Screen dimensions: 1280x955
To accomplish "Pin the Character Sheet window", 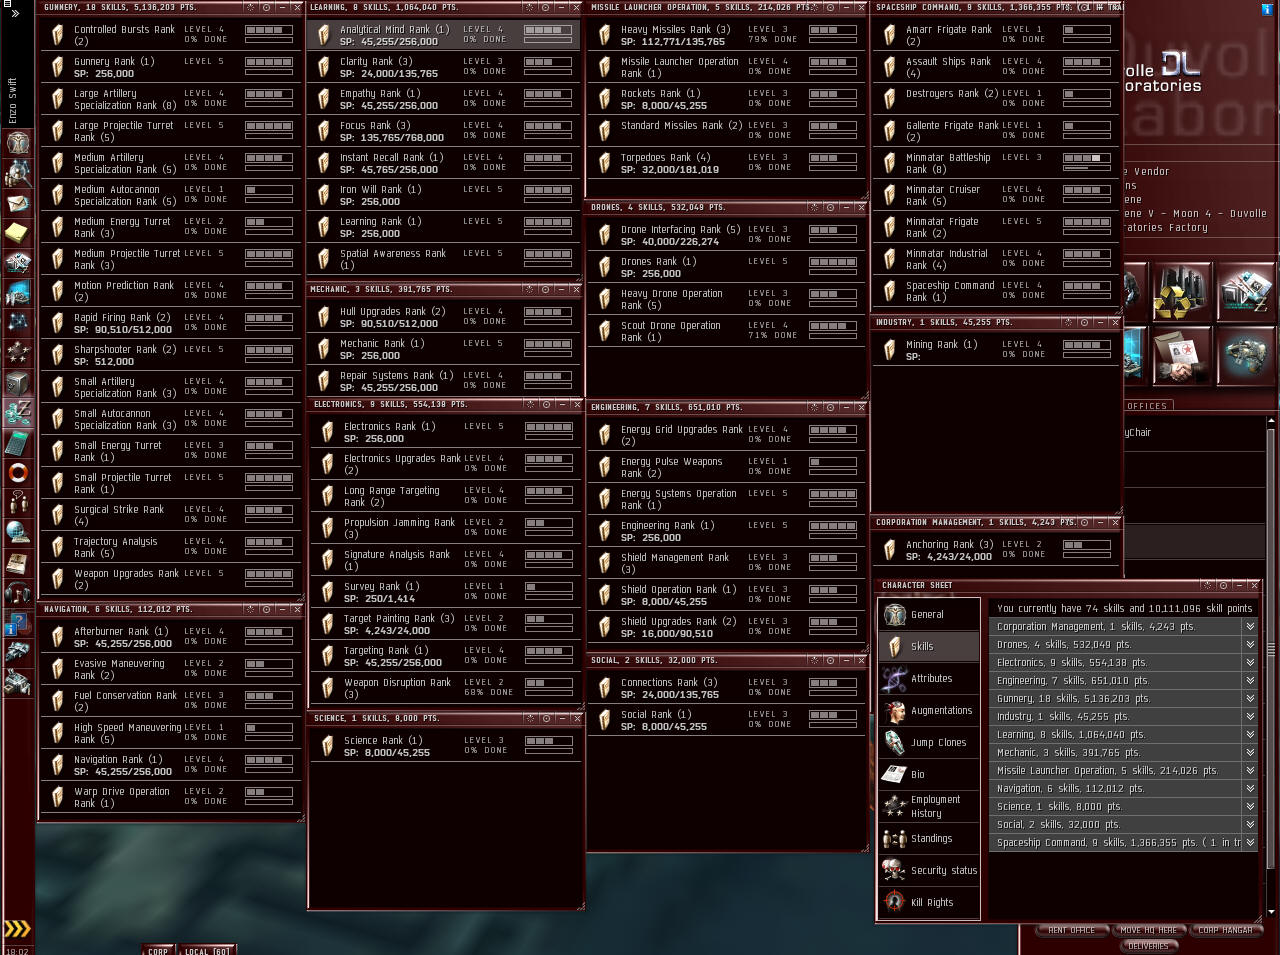I will tap(1223, 585).
